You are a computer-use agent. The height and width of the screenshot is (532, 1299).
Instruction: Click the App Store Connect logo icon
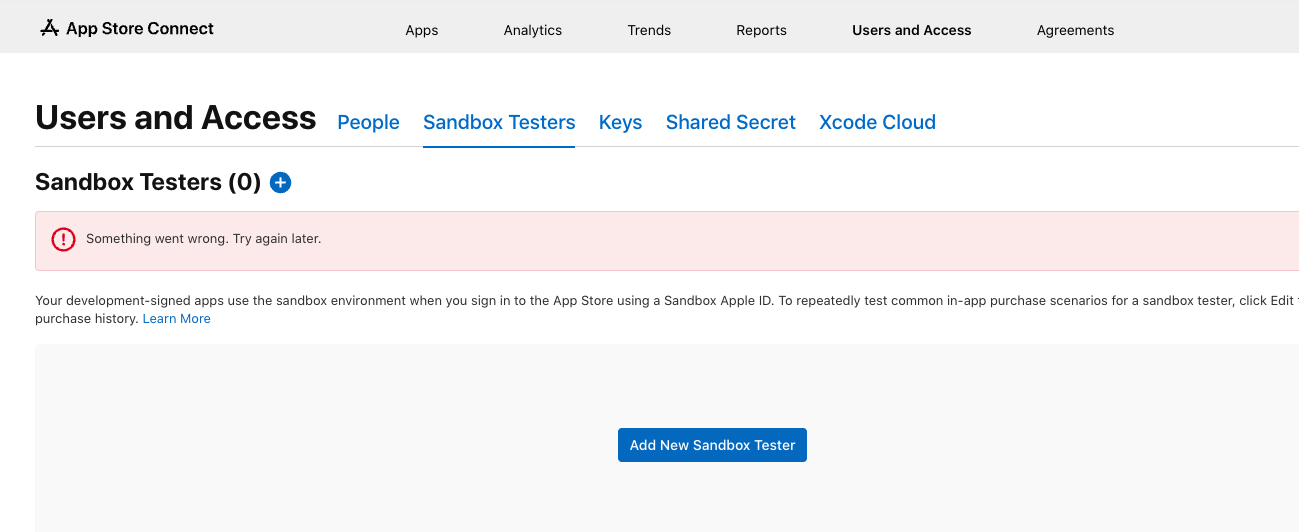point(50,29)
